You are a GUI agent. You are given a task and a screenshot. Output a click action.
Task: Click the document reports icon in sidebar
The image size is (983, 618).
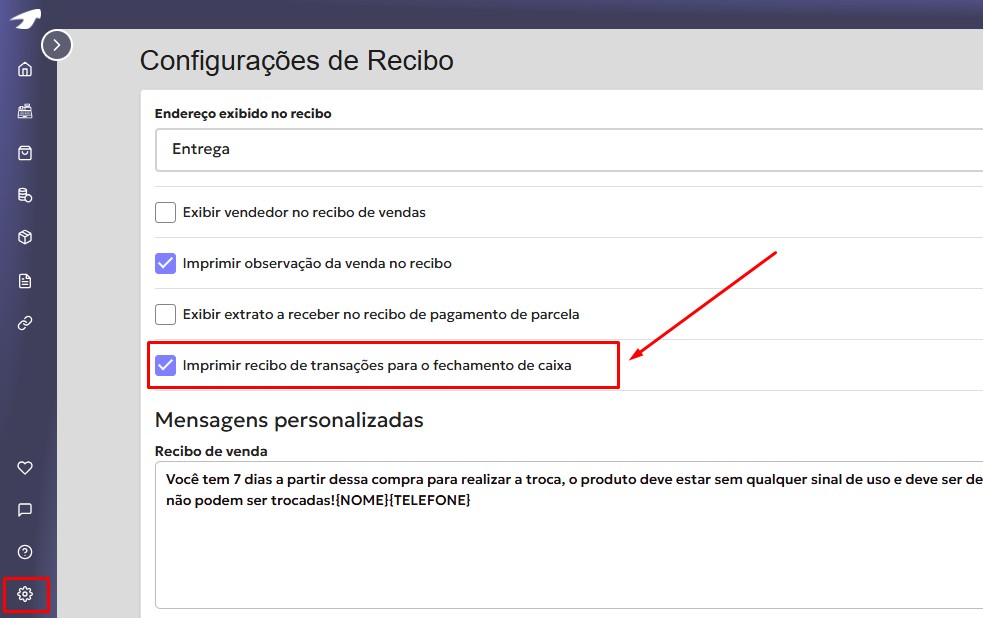(26, 281)
